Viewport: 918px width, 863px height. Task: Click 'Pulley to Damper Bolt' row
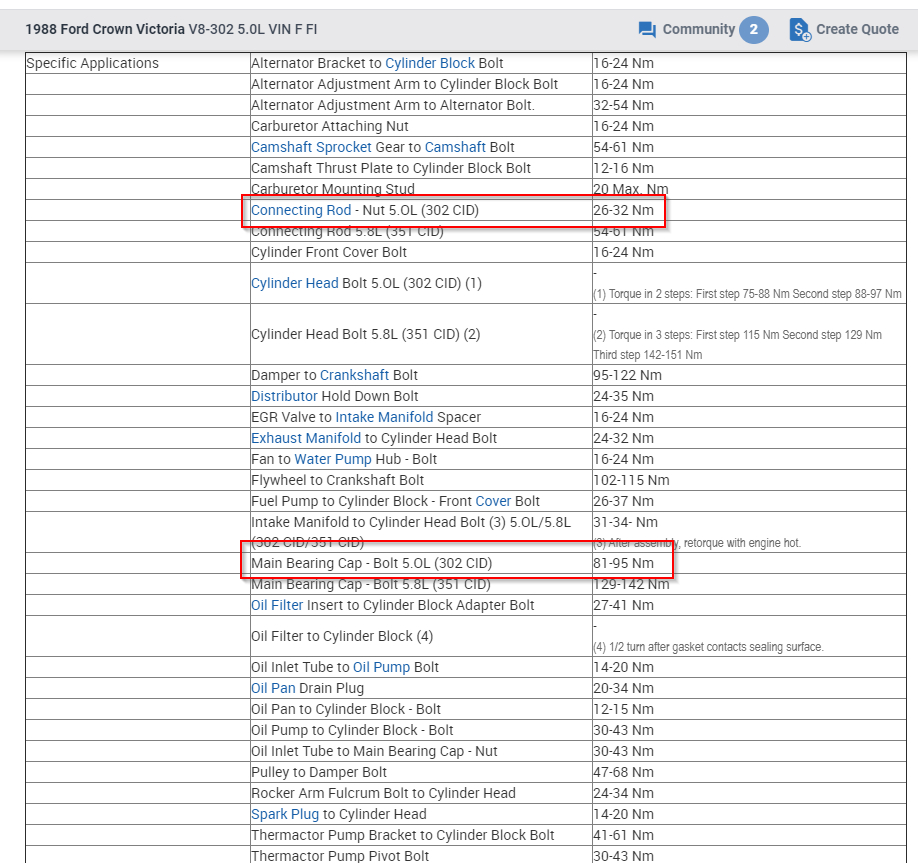click(x=319, y=772)
